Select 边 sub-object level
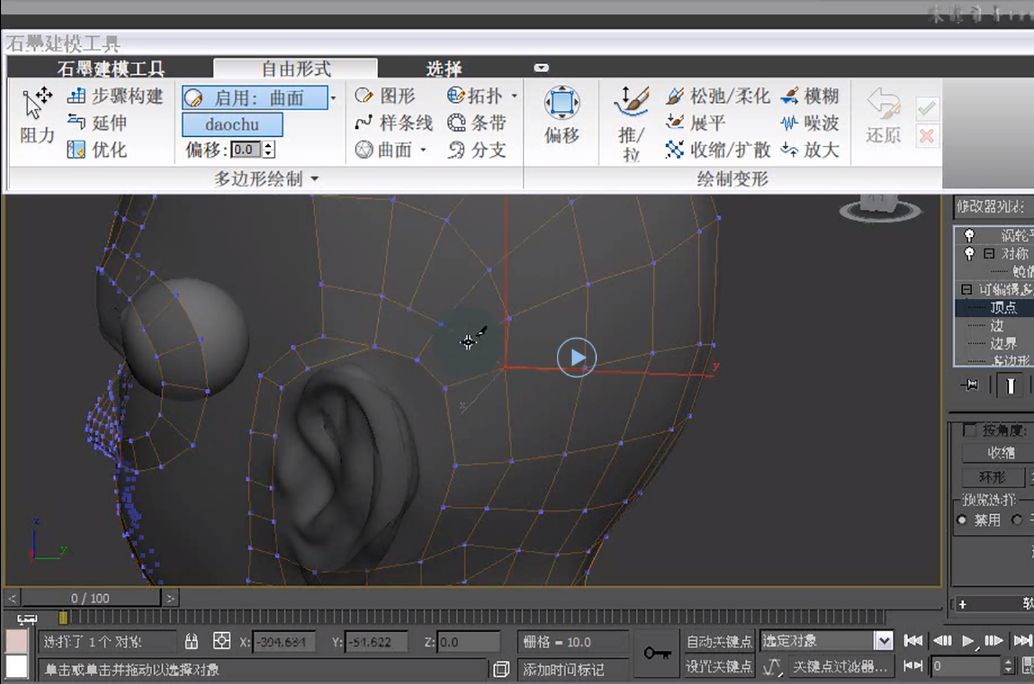The height and width of the screenshot is (684, 1034). (996, 325)
